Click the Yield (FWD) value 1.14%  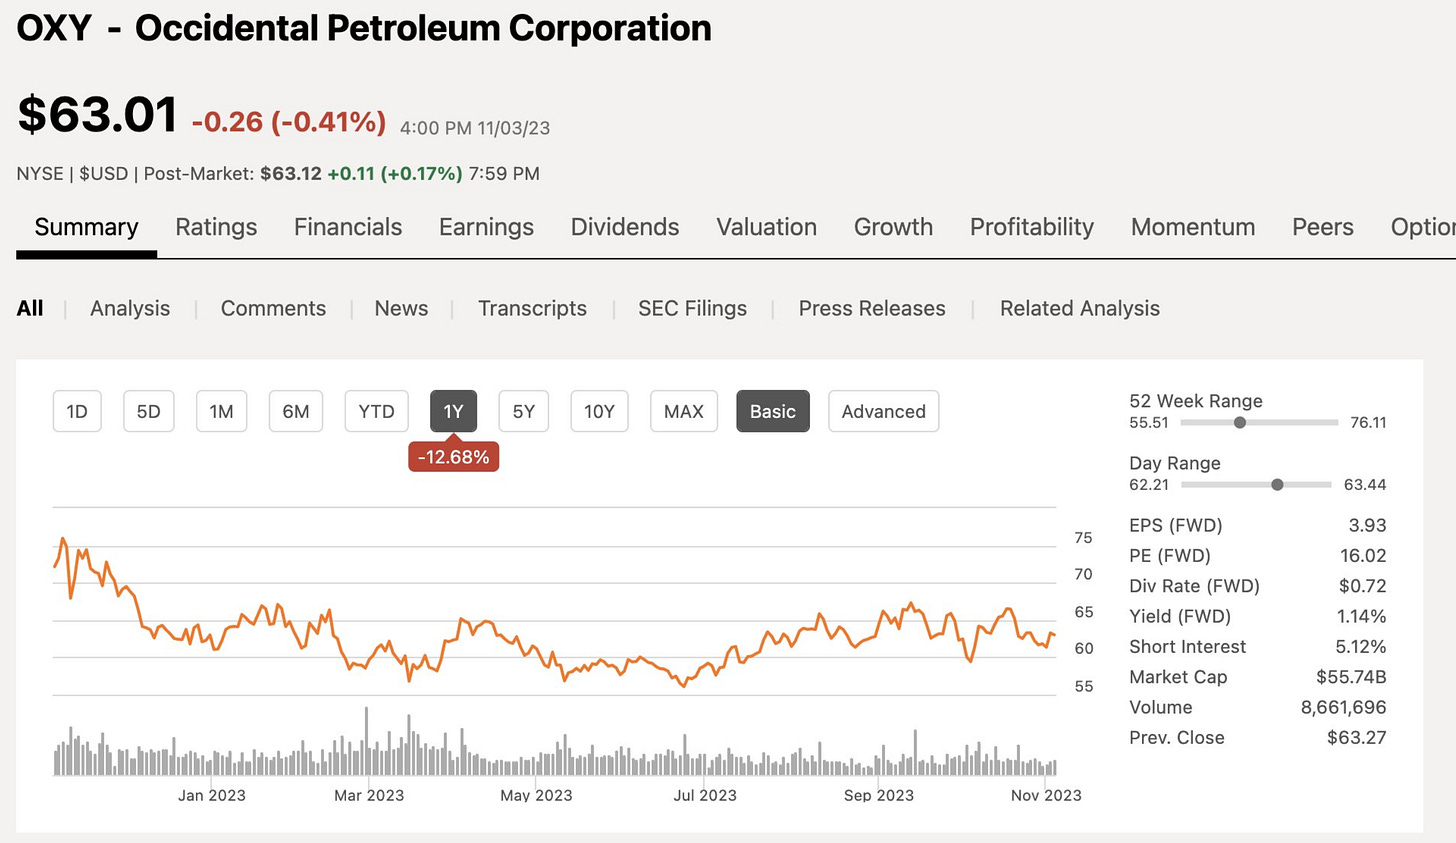click(x=1361, y=616)
